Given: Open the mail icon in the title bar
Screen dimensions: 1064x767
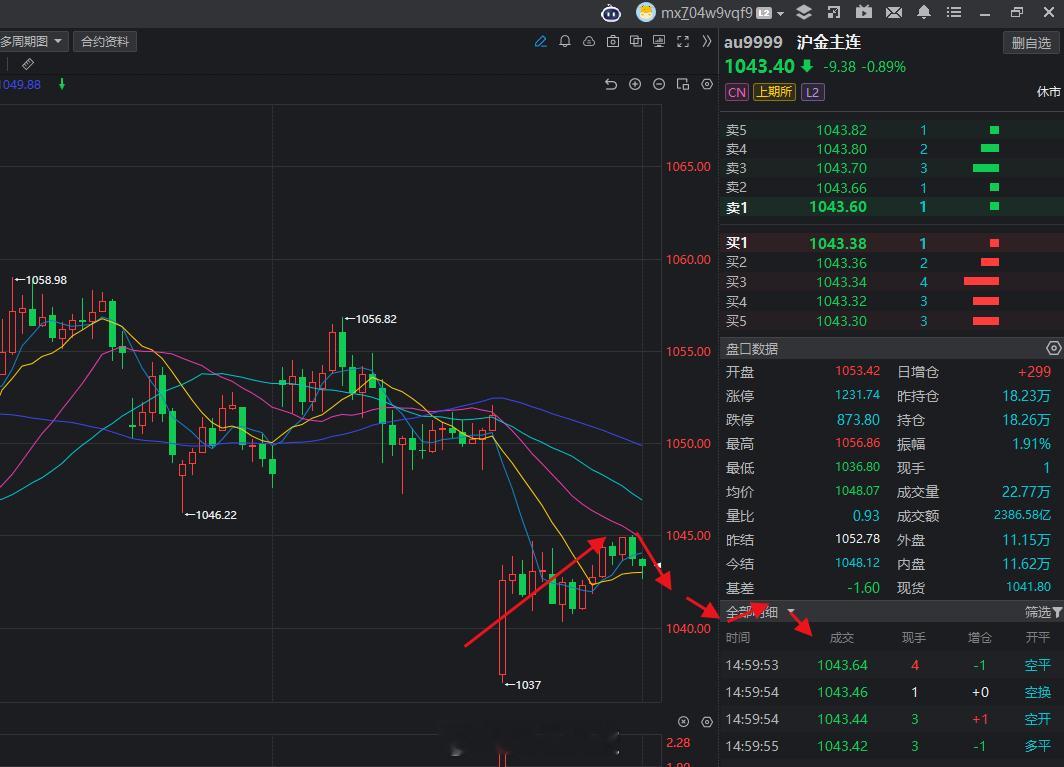Looking at the screenshot, I should pos(894,12).
